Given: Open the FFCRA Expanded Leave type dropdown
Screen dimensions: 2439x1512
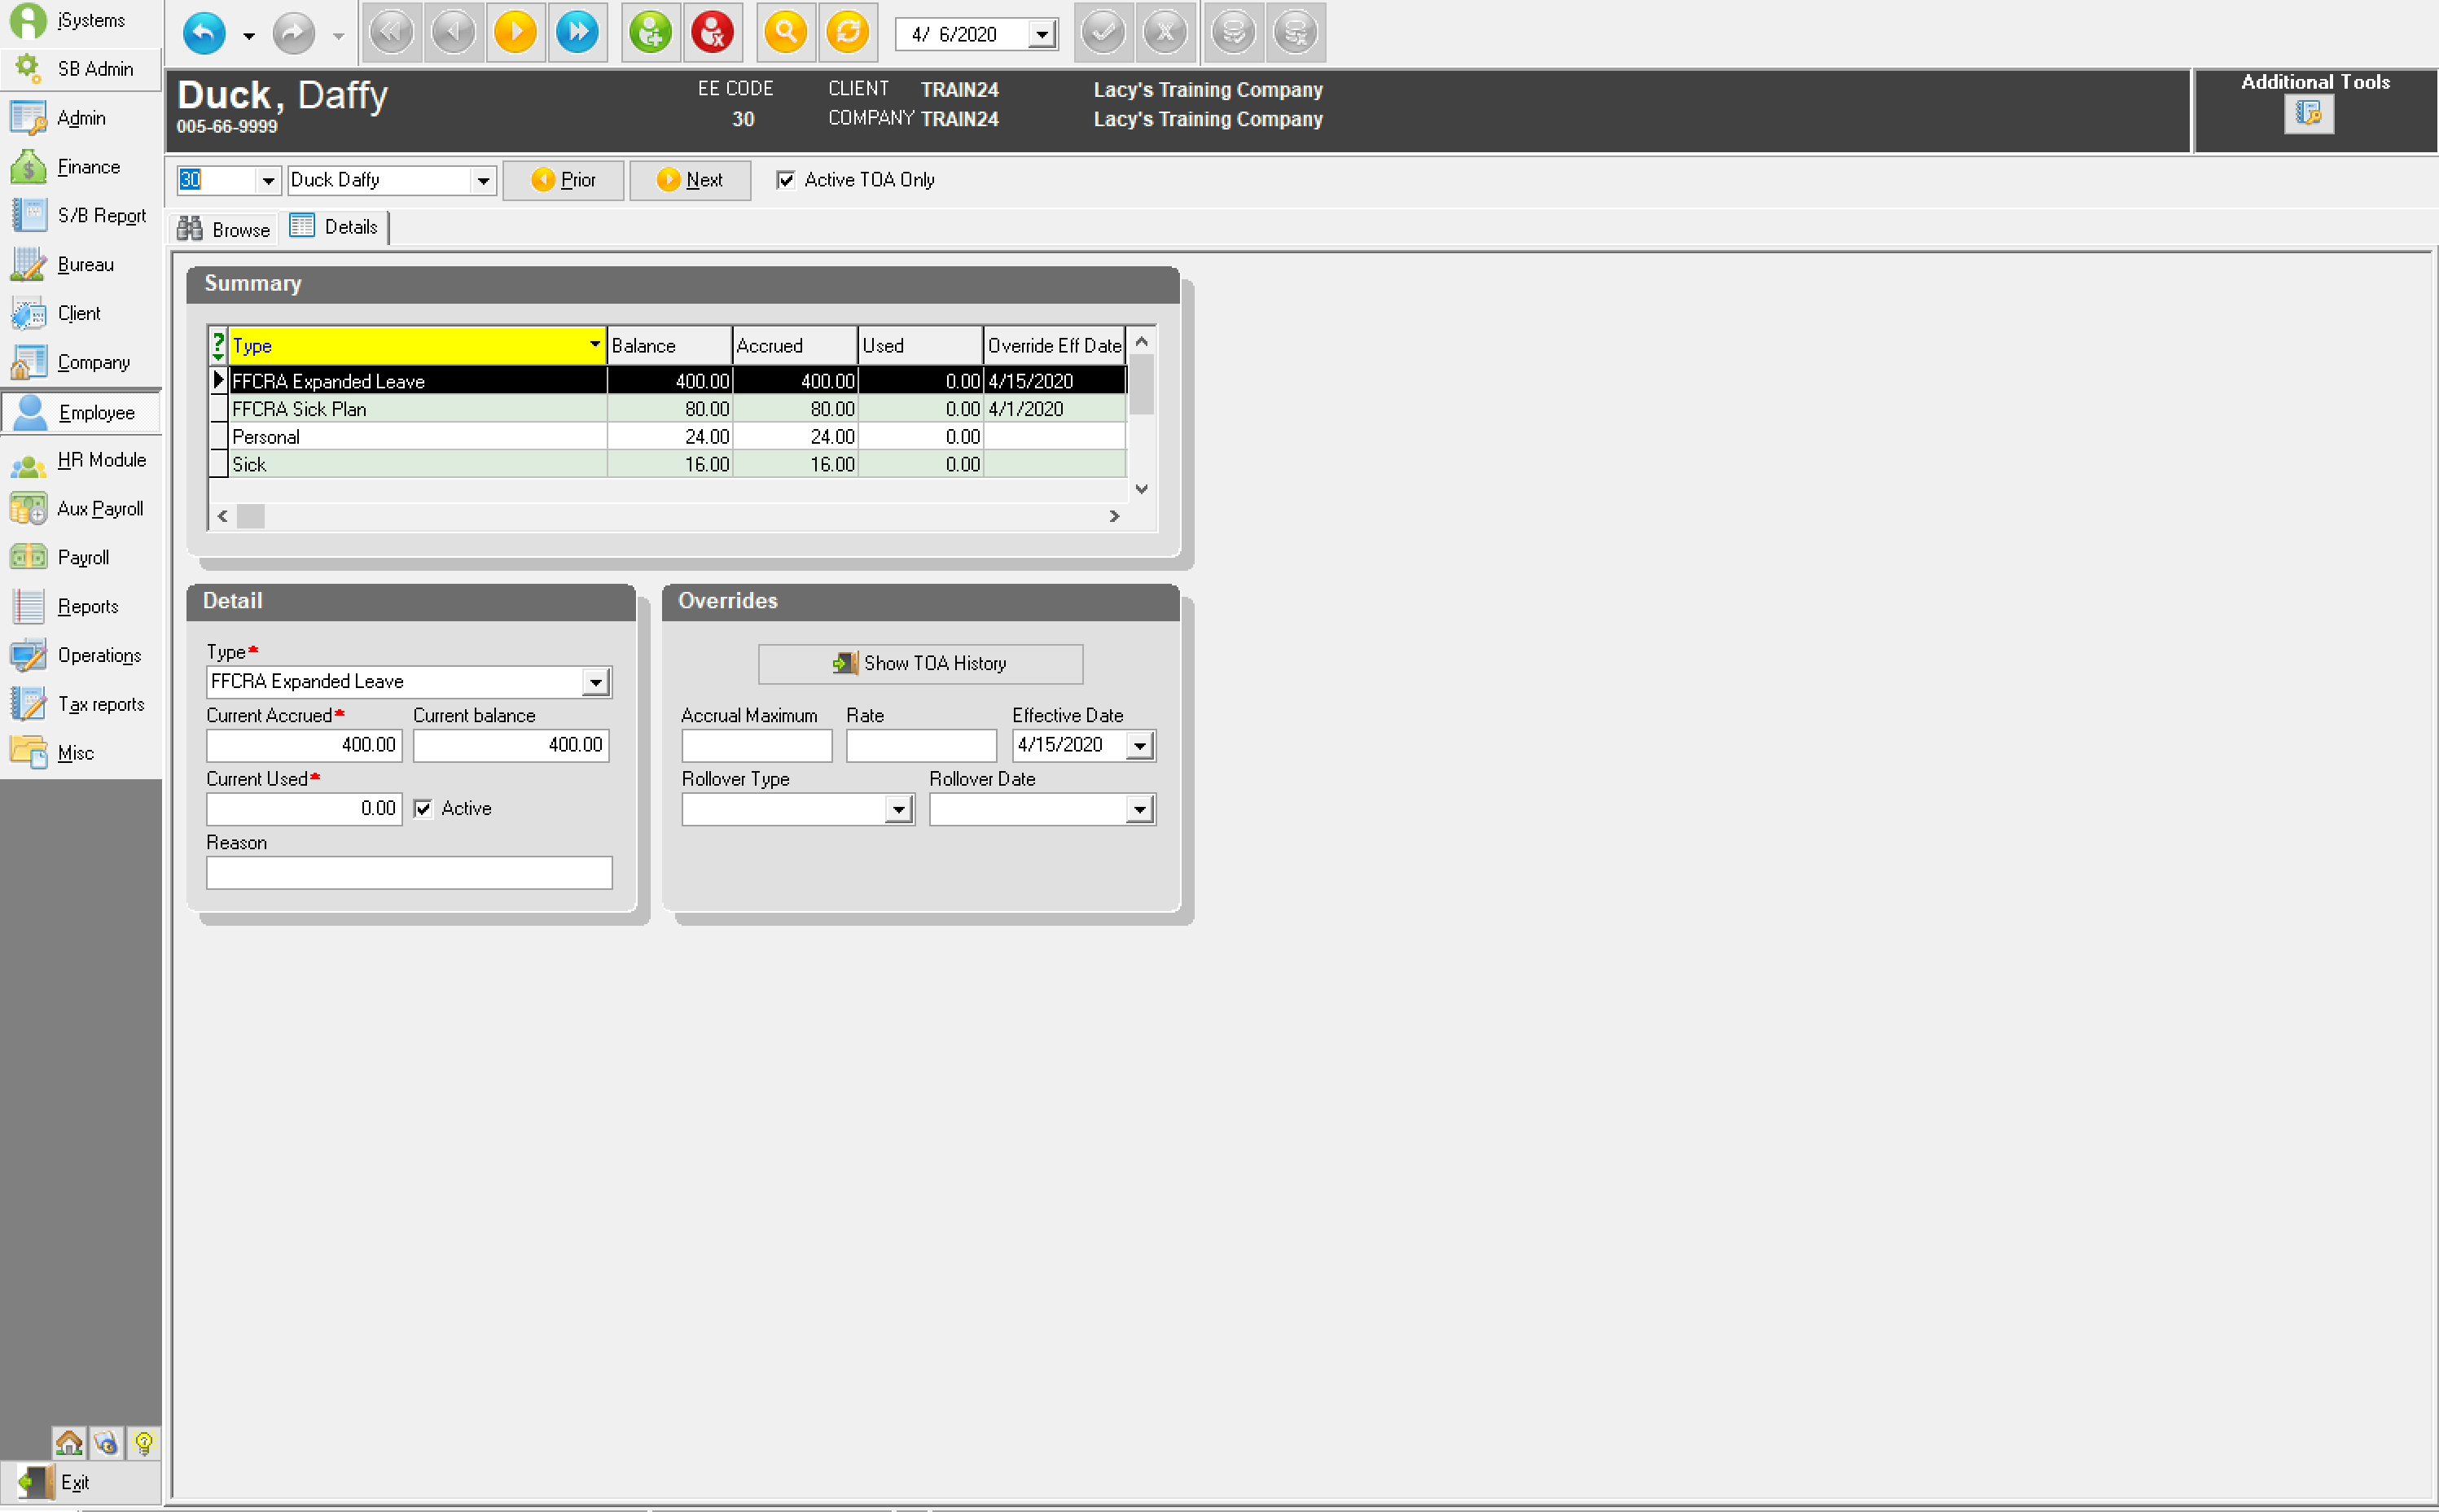Looking at the screenshot, I should coord(594,681).
